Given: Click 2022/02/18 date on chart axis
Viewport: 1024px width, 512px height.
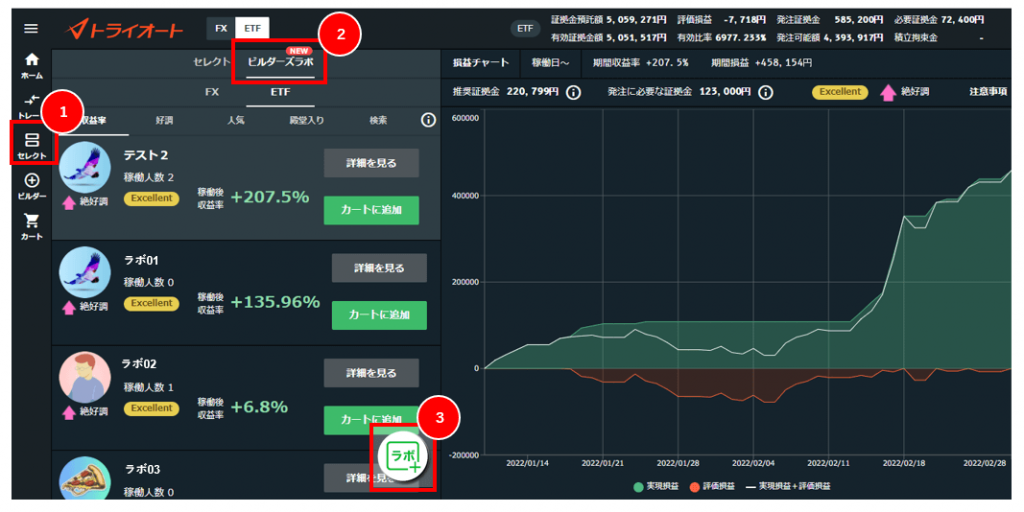Looking at the screenshot, I should (x=903, y=462).
